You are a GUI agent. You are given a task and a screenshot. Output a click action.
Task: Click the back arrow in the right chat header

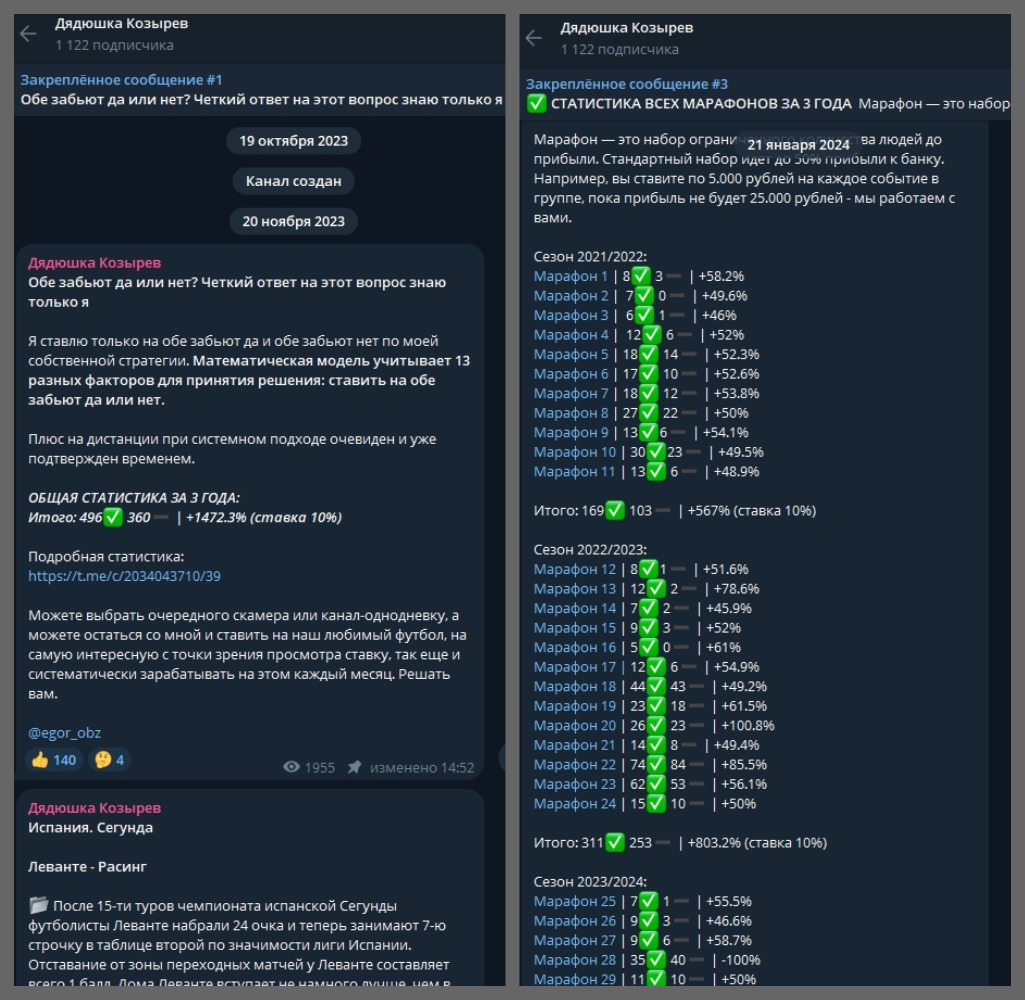pos(534,38)
